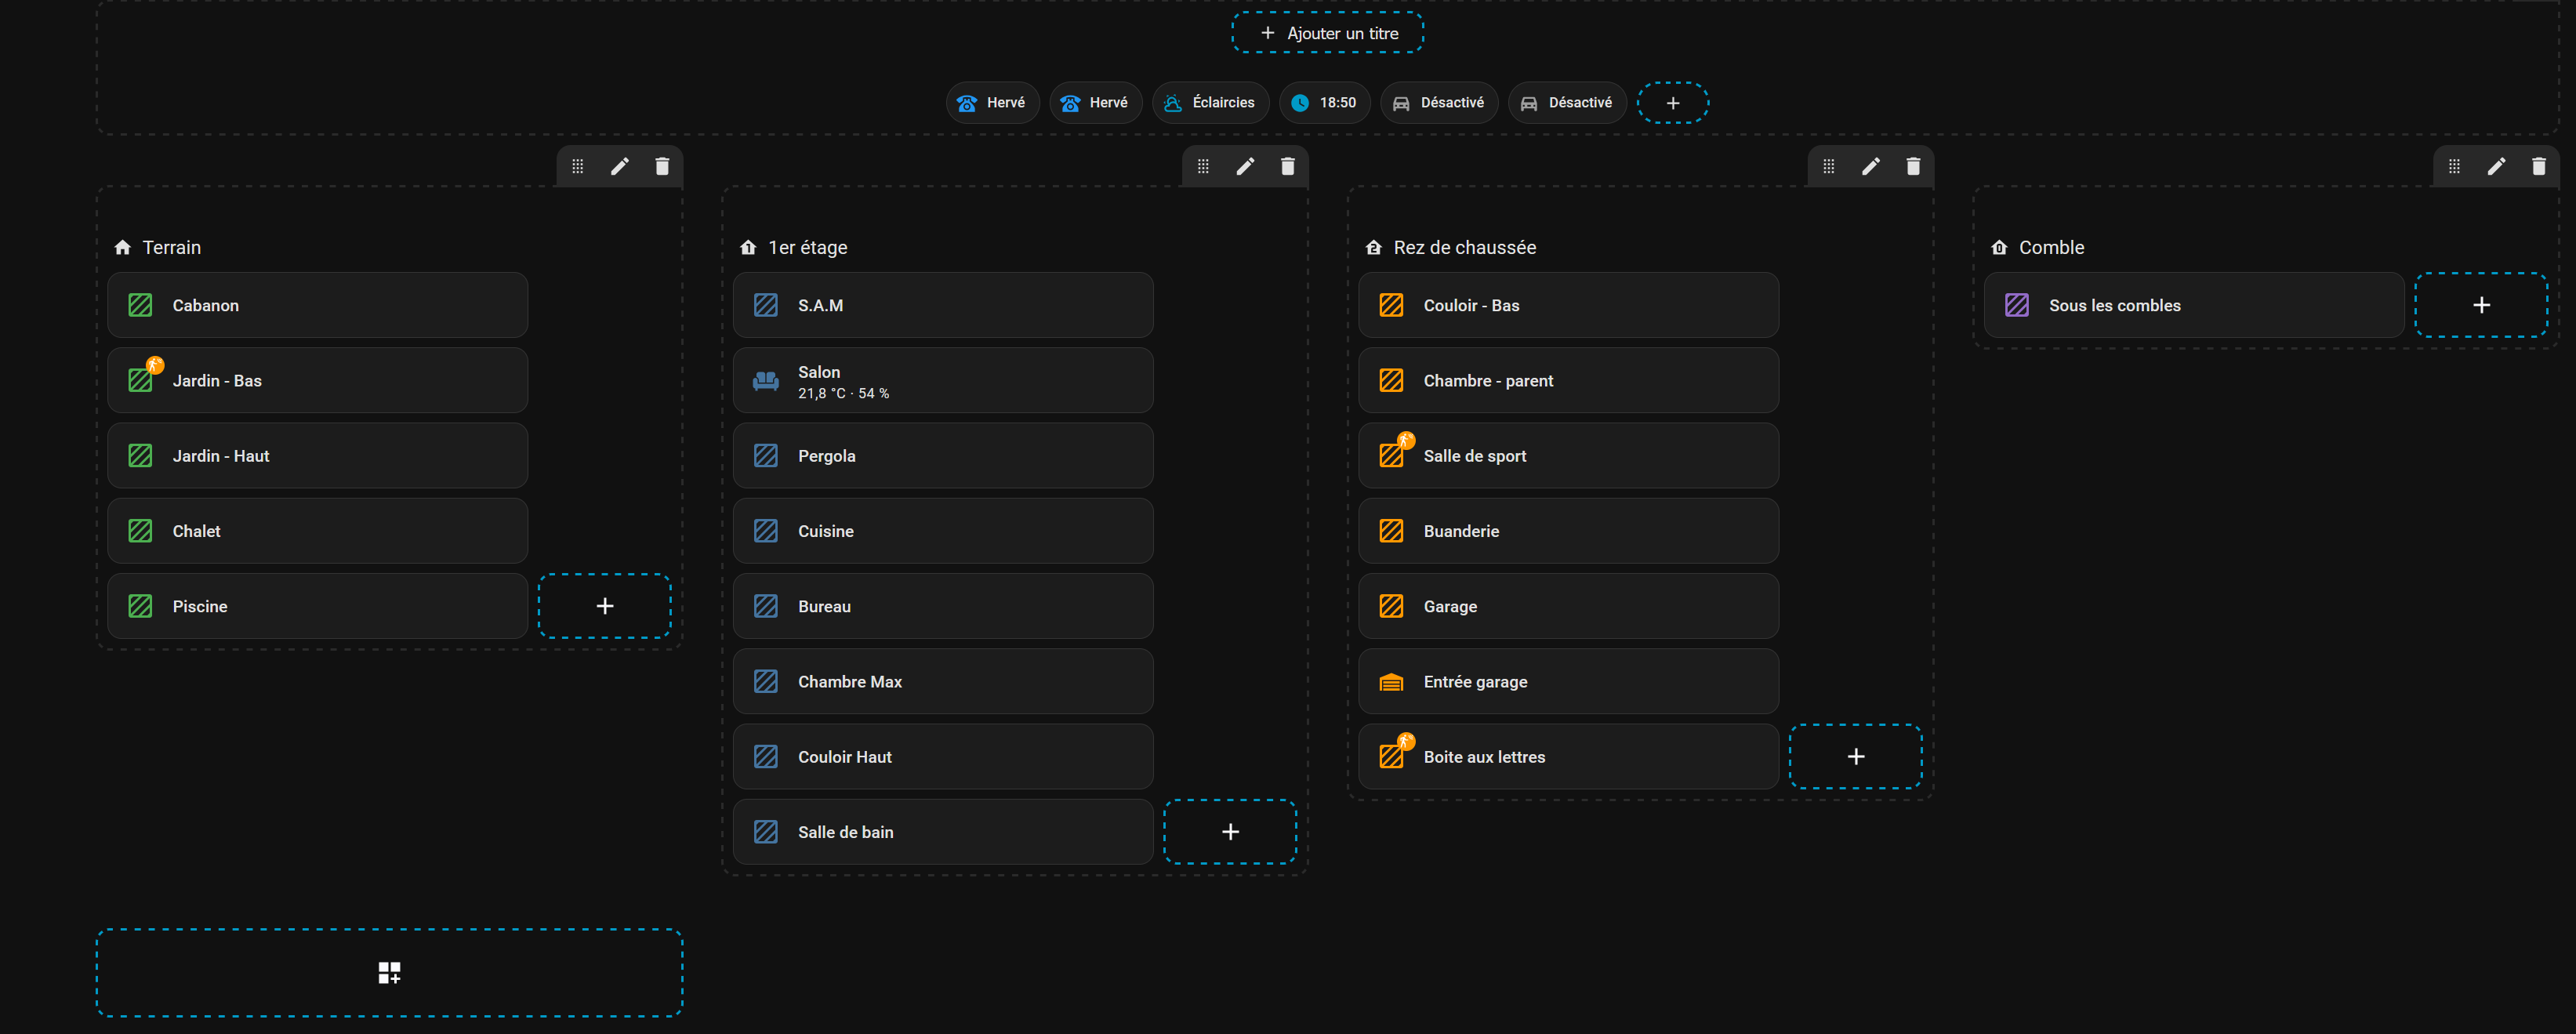Click the Entrée garage door icon
The width and height of the screenshot is (2576, 1034).
[x=1391, y=682]
